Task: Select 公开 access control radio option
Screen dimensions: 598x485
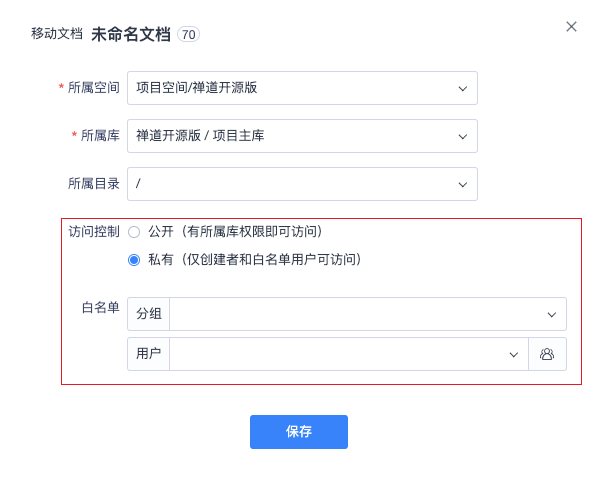Action: (x=134, y=232)
